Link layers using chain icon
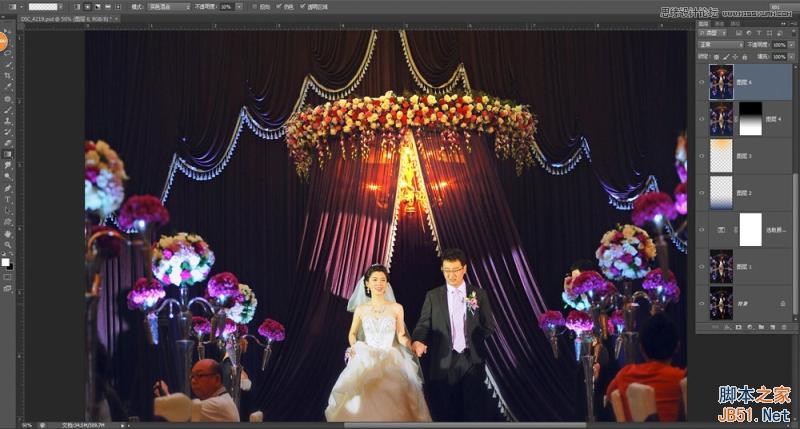800x429 pixels. [715, 327]
